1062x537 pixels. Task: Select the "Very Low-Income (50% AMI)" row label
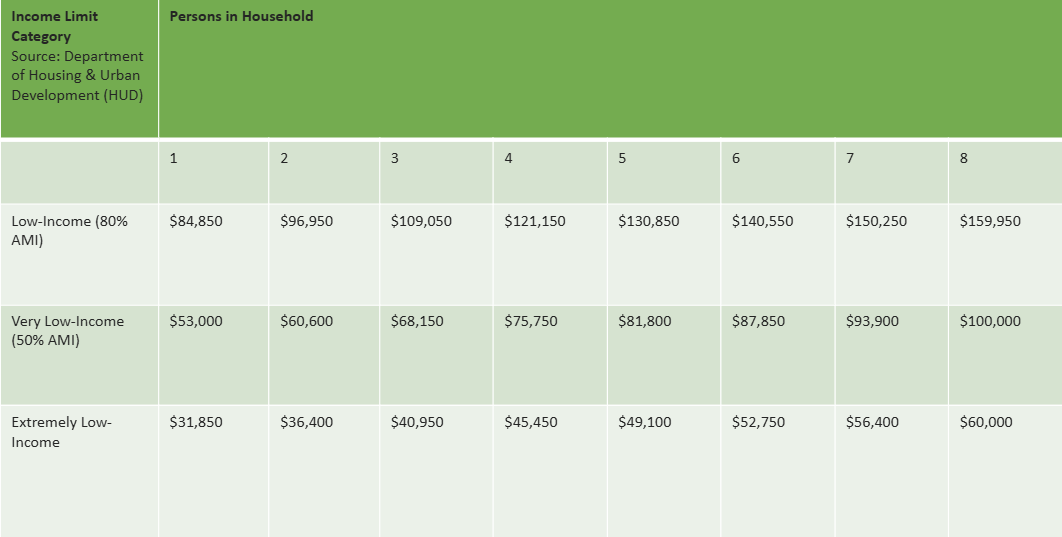coord(68,331)
